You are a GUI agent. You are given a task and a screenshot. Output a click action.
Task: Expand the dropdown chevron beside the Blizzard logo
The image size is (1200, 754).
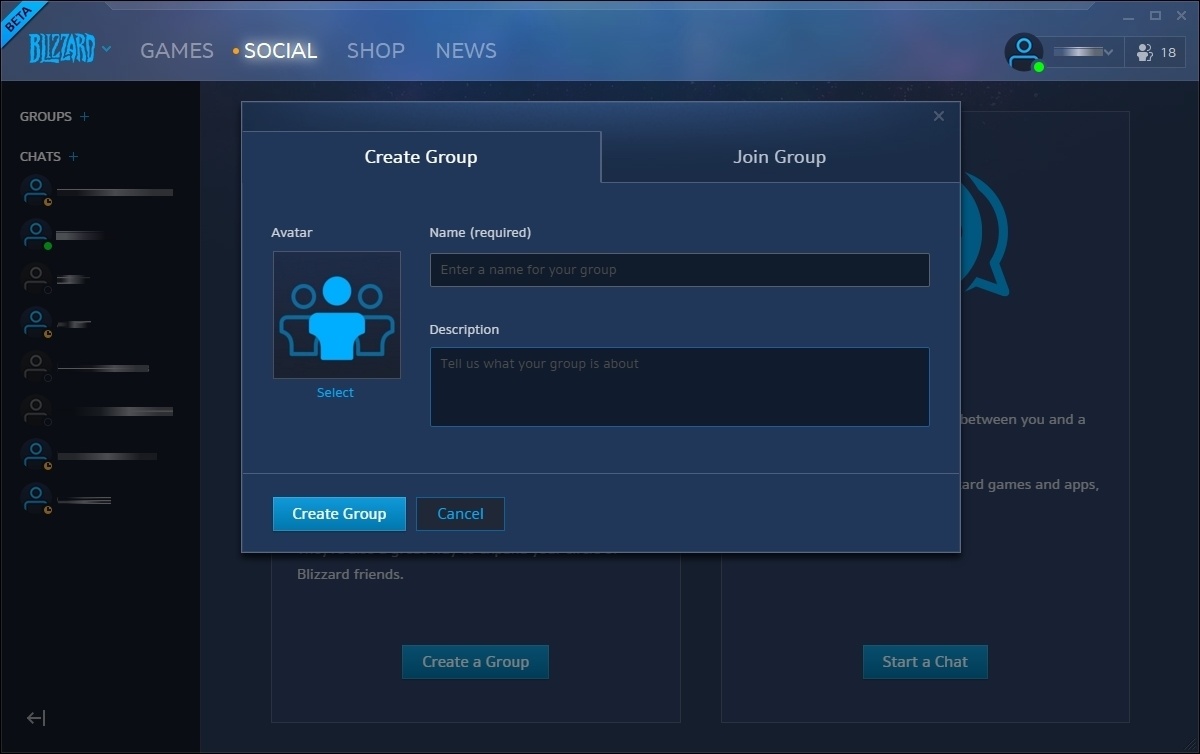105,49
